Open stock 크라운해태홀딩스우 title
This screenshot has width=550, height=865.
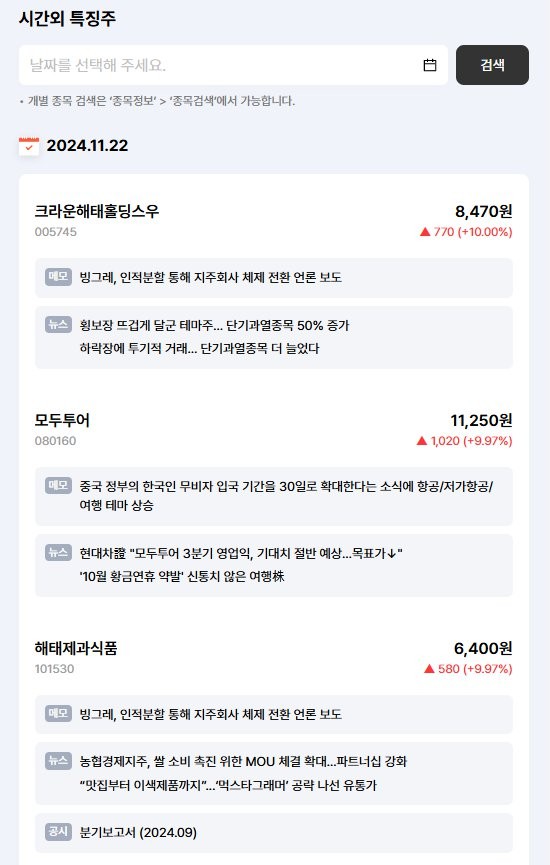[x=97, y=211]
